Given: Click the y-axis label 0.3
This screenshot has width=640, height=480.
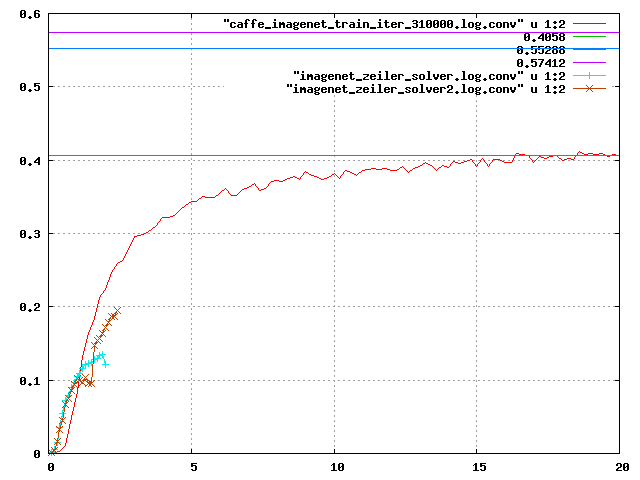Looking at the screenshot, I should (x=30, y=234).
